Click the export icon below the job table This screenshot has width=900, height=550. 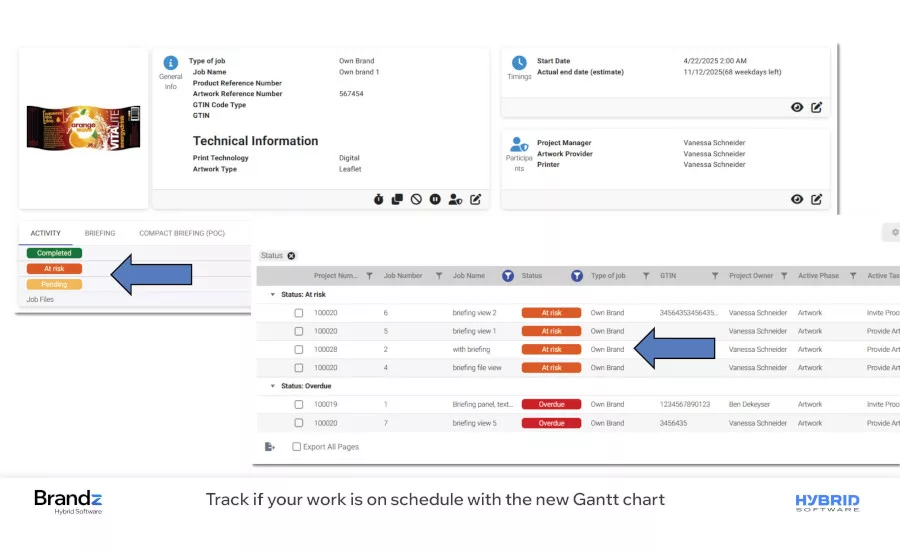tap(270, 447)
